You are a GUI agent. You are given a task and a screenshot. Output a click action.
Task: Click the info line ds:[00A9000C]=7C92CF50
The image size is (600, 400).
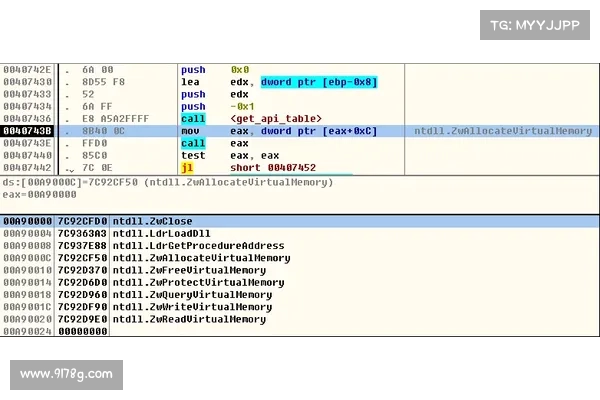pyautogui.click(x=168, y=182)
